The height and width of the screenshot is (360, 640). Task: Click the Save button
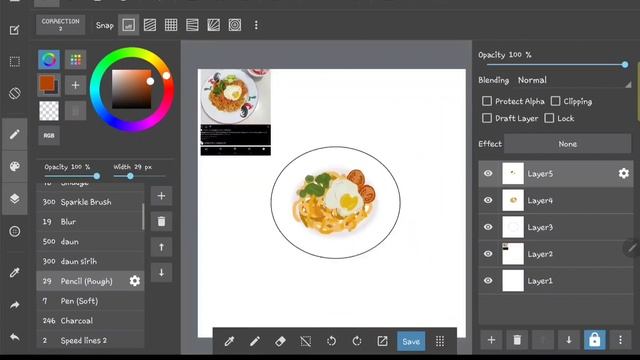coord(411,341)
